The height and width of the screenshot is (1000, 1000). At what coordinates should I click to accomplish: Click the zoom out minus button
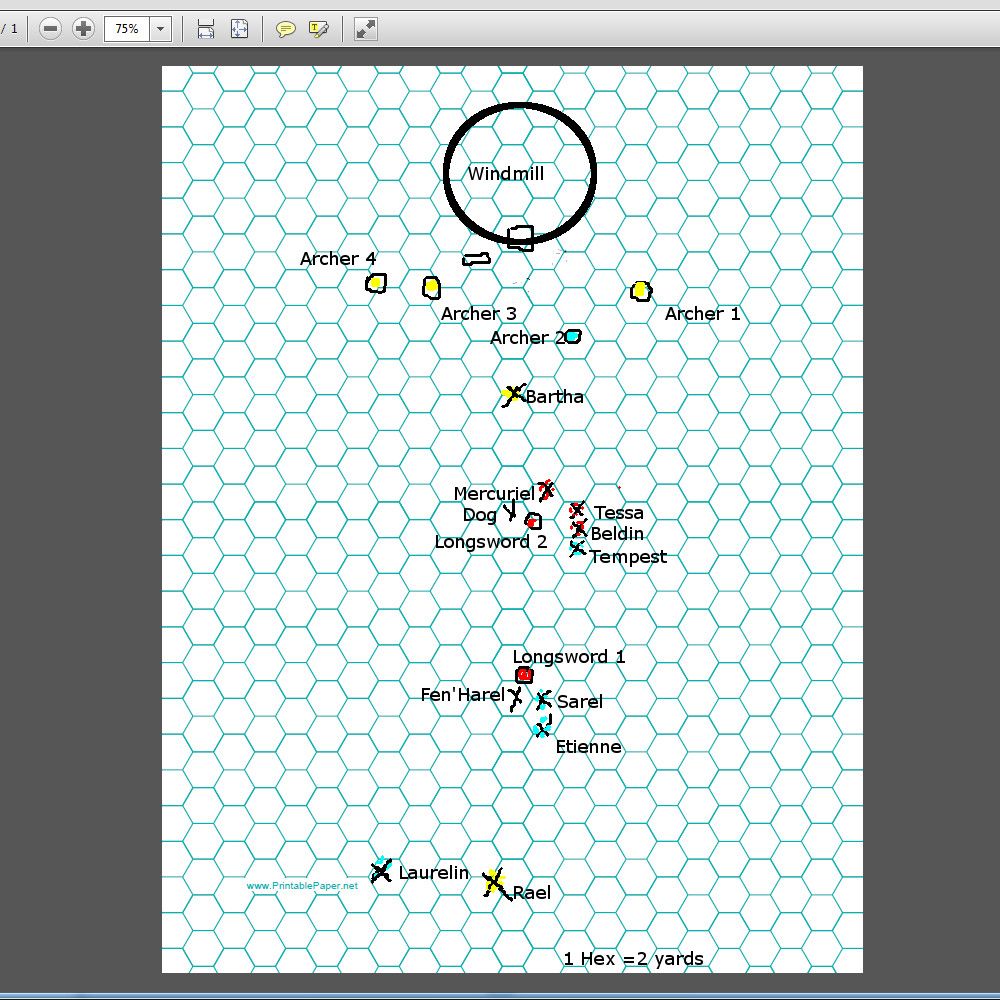tap(51, 29)
